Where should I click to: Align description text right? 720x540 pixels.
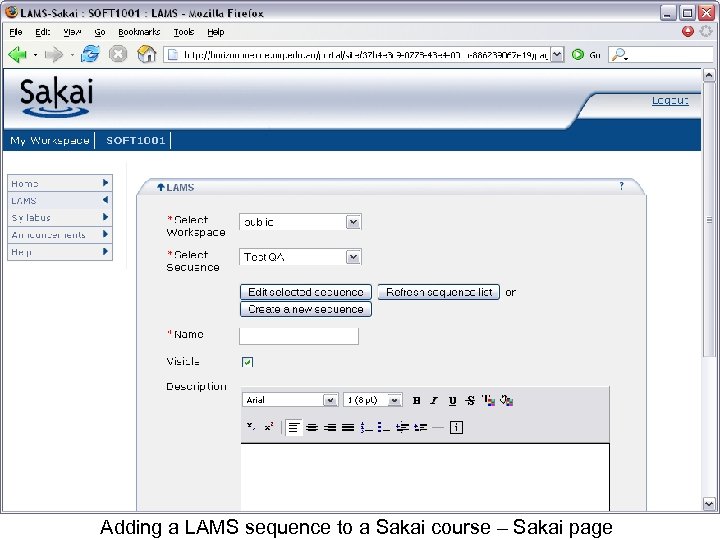pos(330,428)
